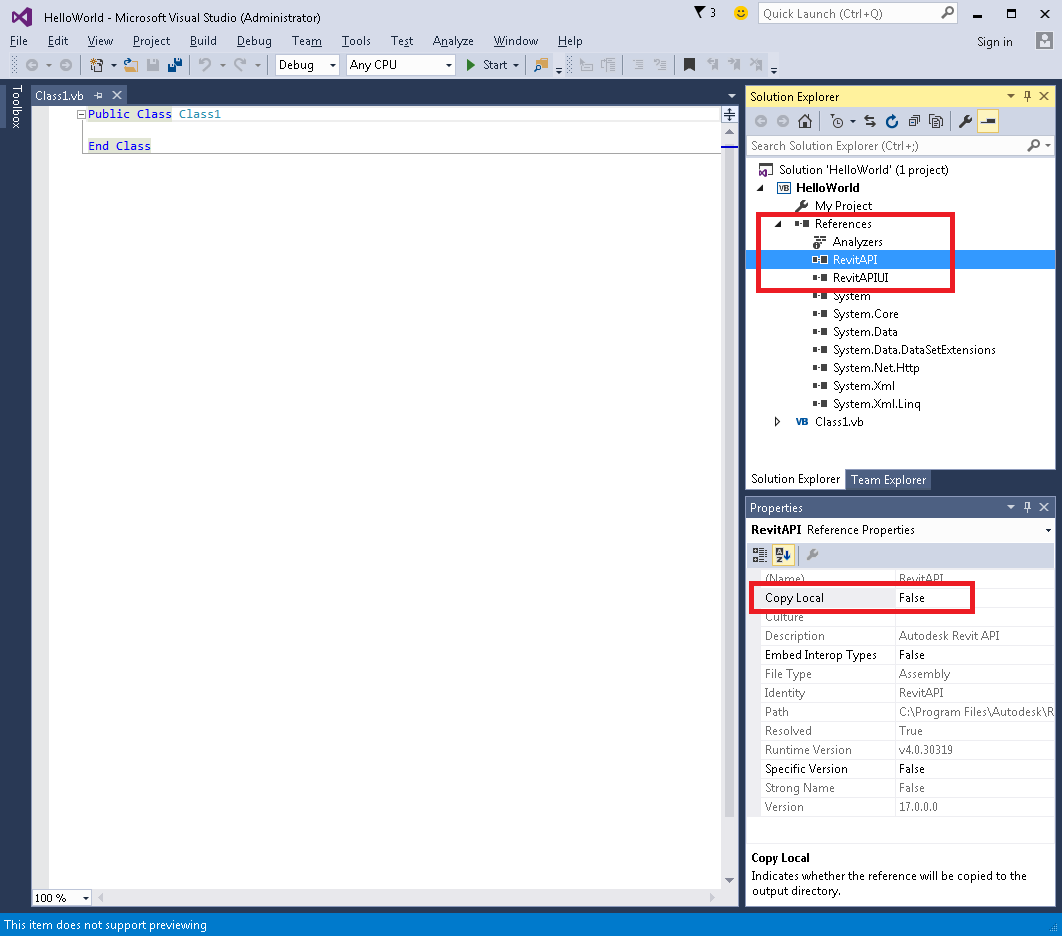The image size is (1062, 936).
Task: Open the Solution Configurations Debug dropdown
Action: coord(332,64)
